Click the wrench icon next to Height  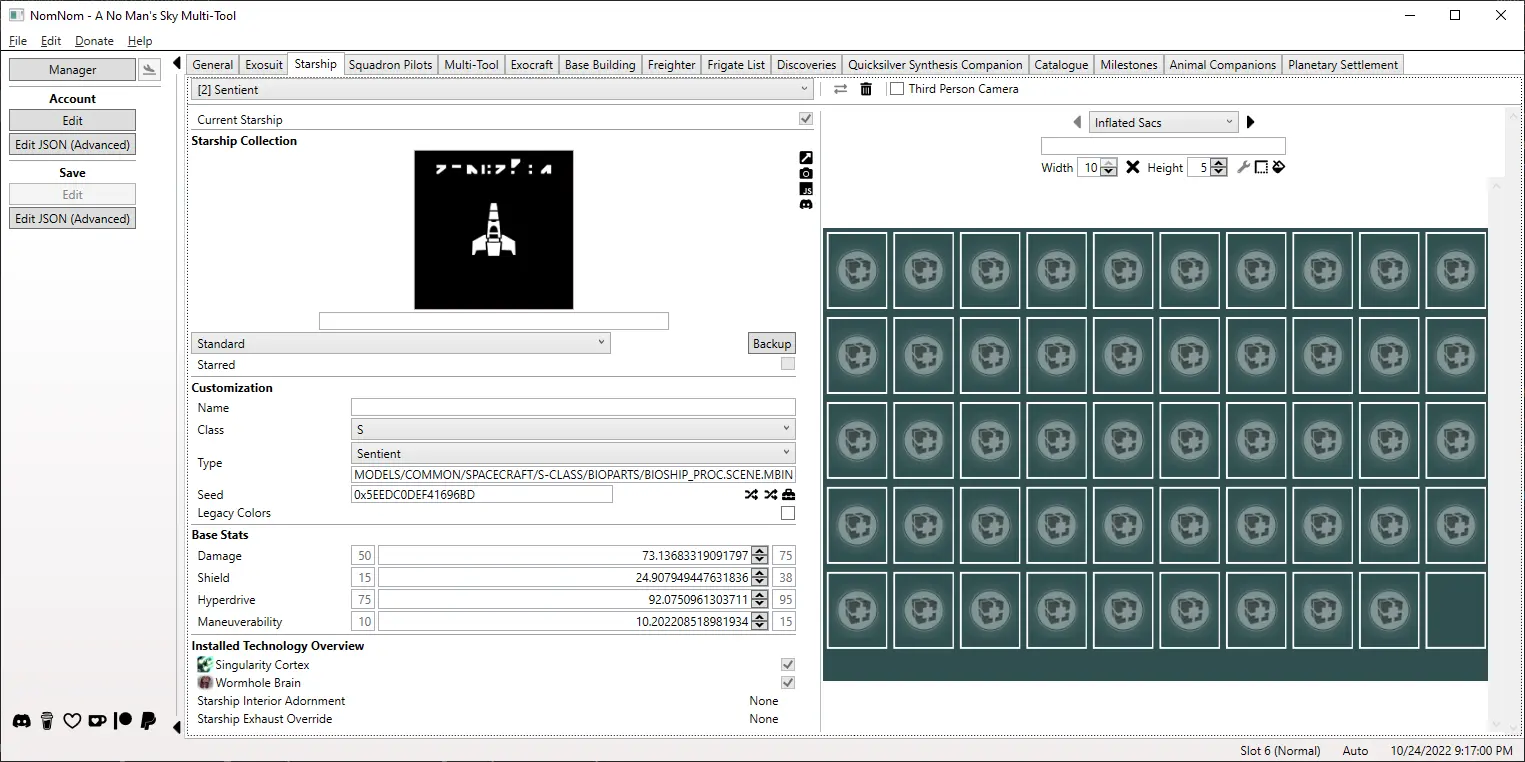1243,167
